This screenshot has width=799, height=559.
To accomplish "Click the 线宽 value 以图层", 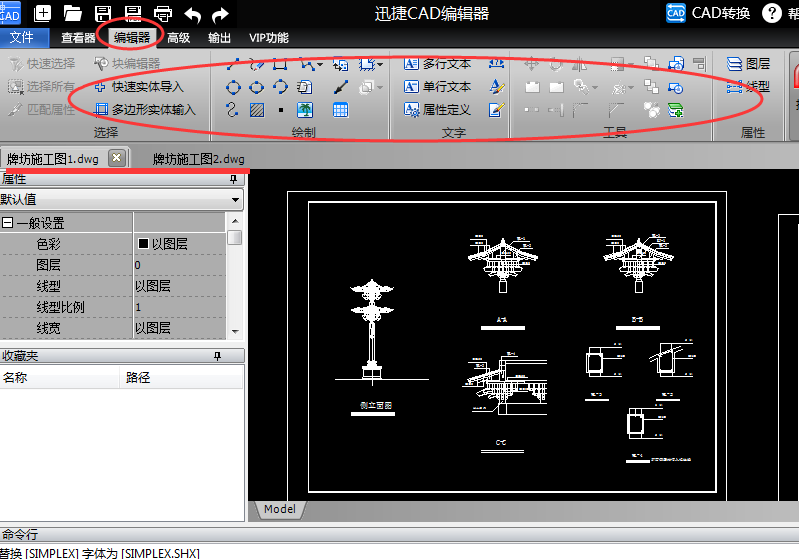I will [179, 328].
